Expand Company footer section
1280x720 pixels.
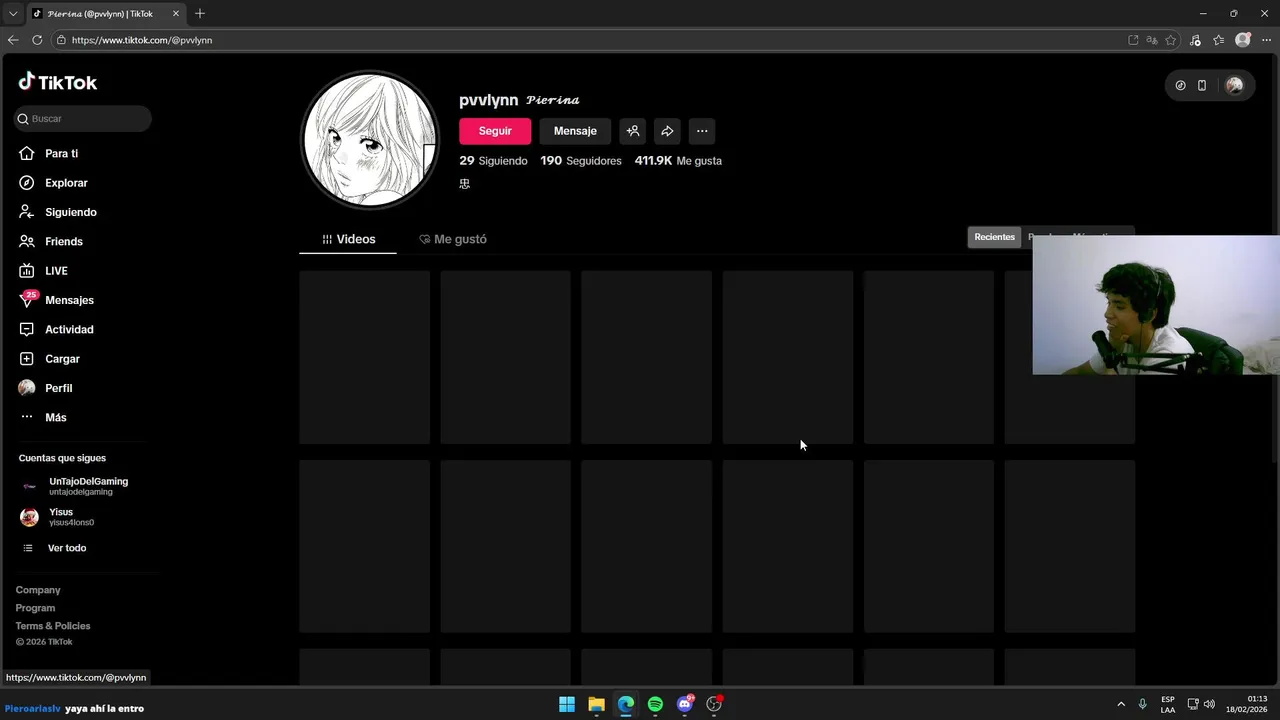tap(38, 590)
